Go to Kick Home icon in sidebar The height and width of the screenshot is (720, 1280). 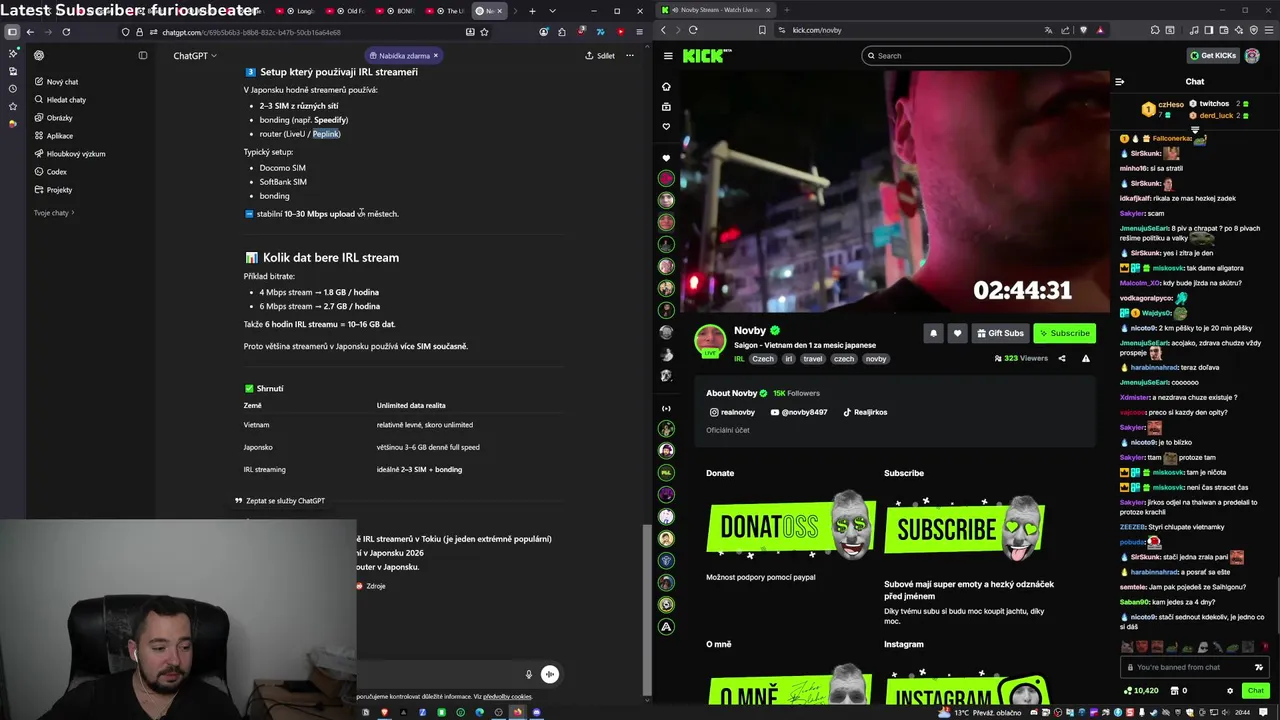(x=666, y=87)
